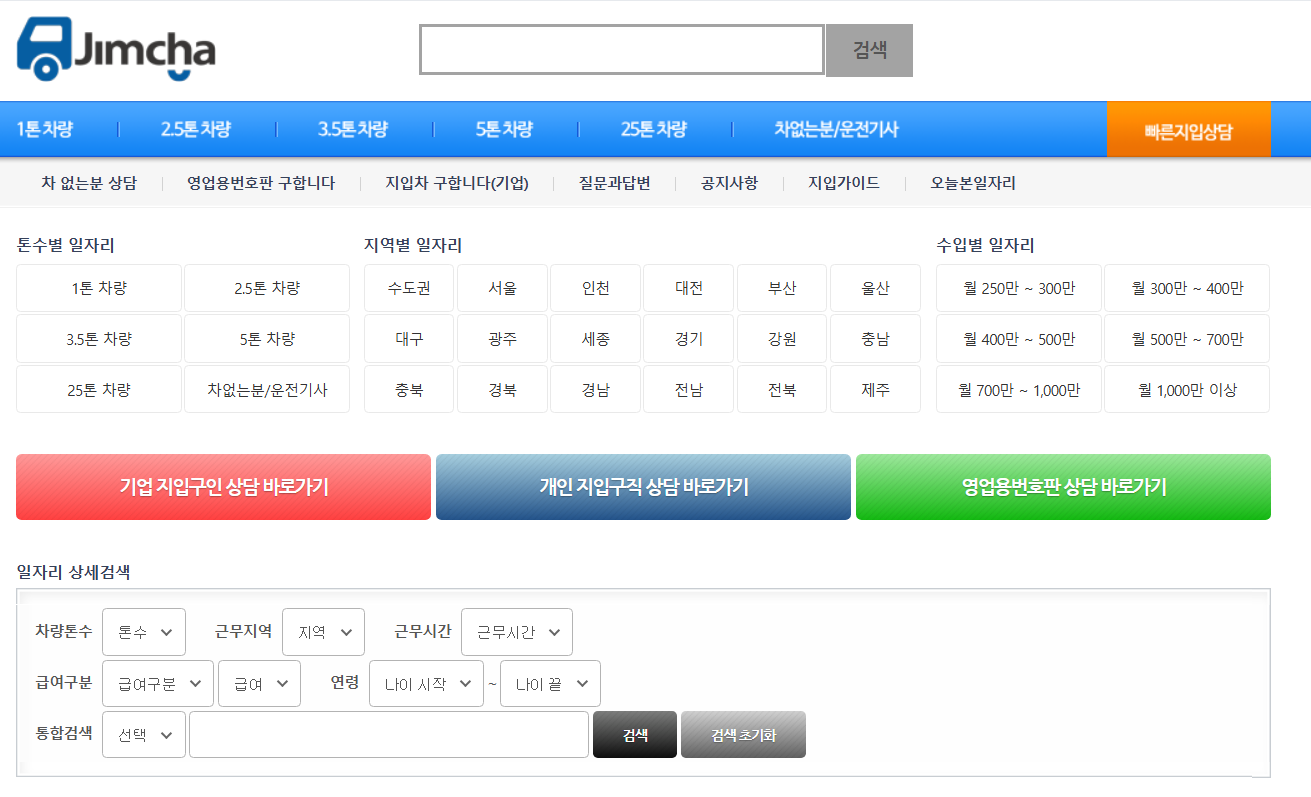Go to 차 없는분 상담 submenu
The height and width of the screenshot is (797, 1311).
coord(89,183)
